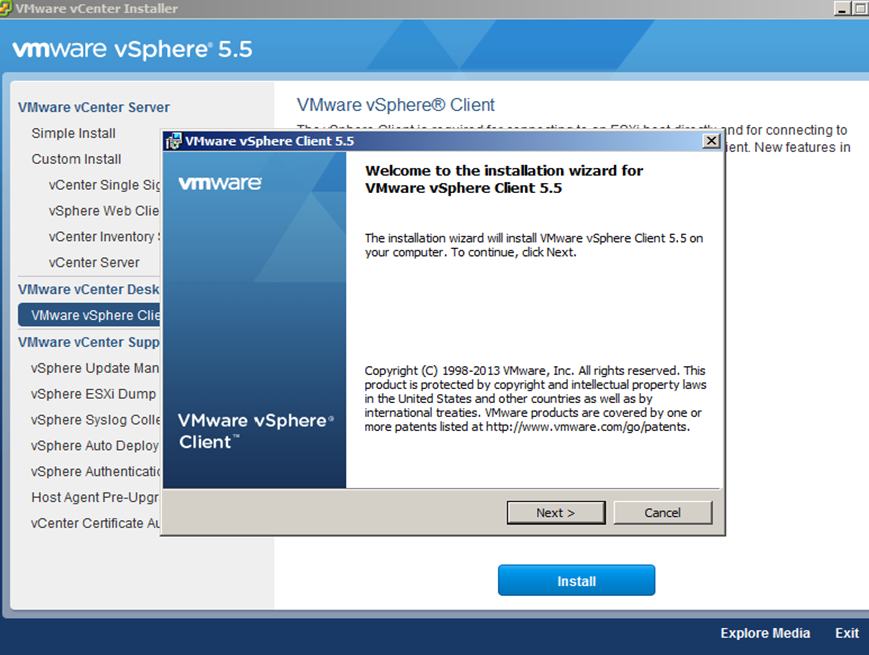This screenshot has height=655, width=869.
Task: Click the VMware vCenter Desktop Client heading
Action: click(89, 289)
